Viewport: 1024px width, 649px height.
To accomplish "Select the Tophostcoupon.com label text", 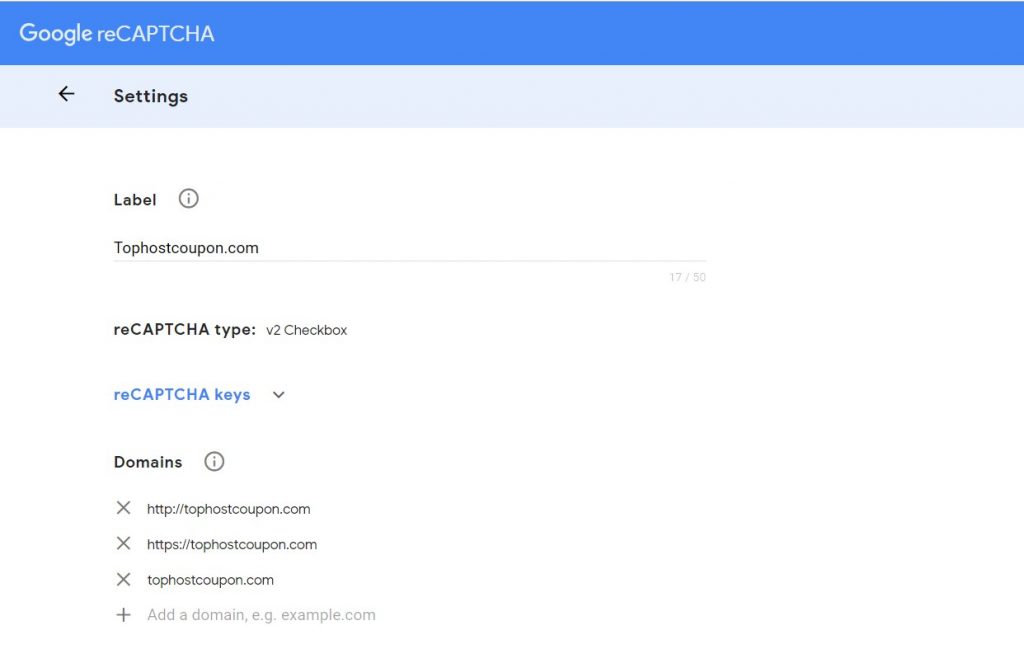I will coord(186,248).
